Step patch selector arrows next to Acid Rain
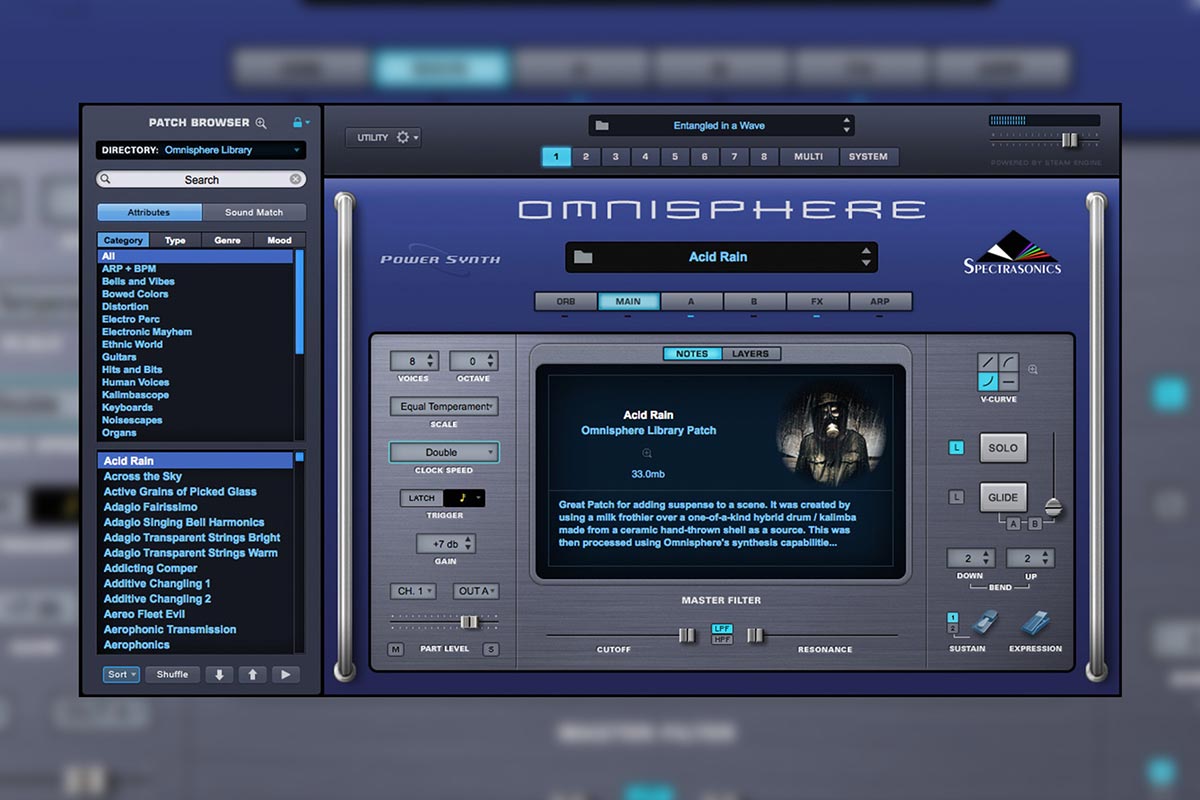1200x800 pixels. coord(866,257)
